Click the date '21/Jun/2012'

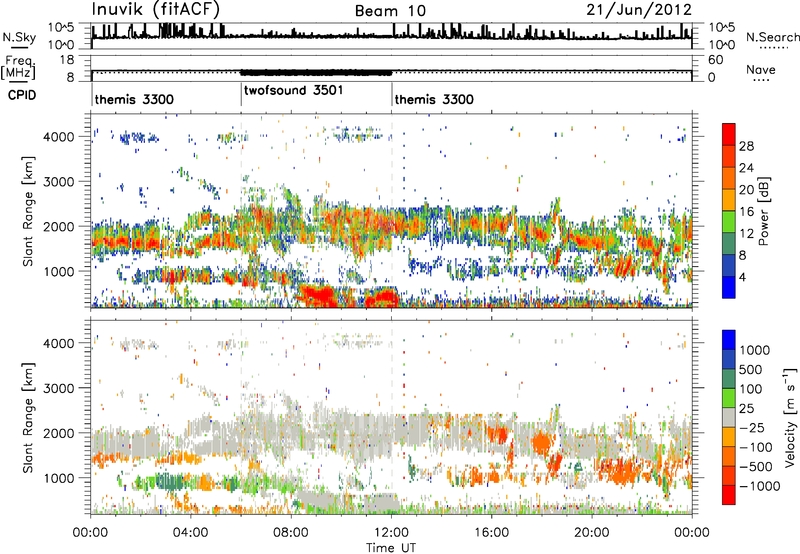[x=639, y=10]
